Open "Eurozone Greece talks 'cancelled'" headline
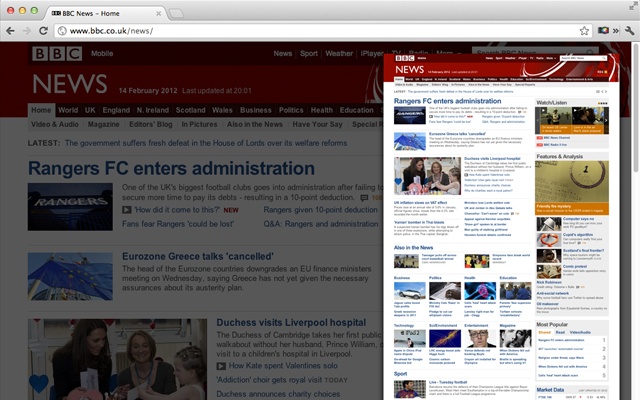The image size is (640, 400). coord(198,256)
